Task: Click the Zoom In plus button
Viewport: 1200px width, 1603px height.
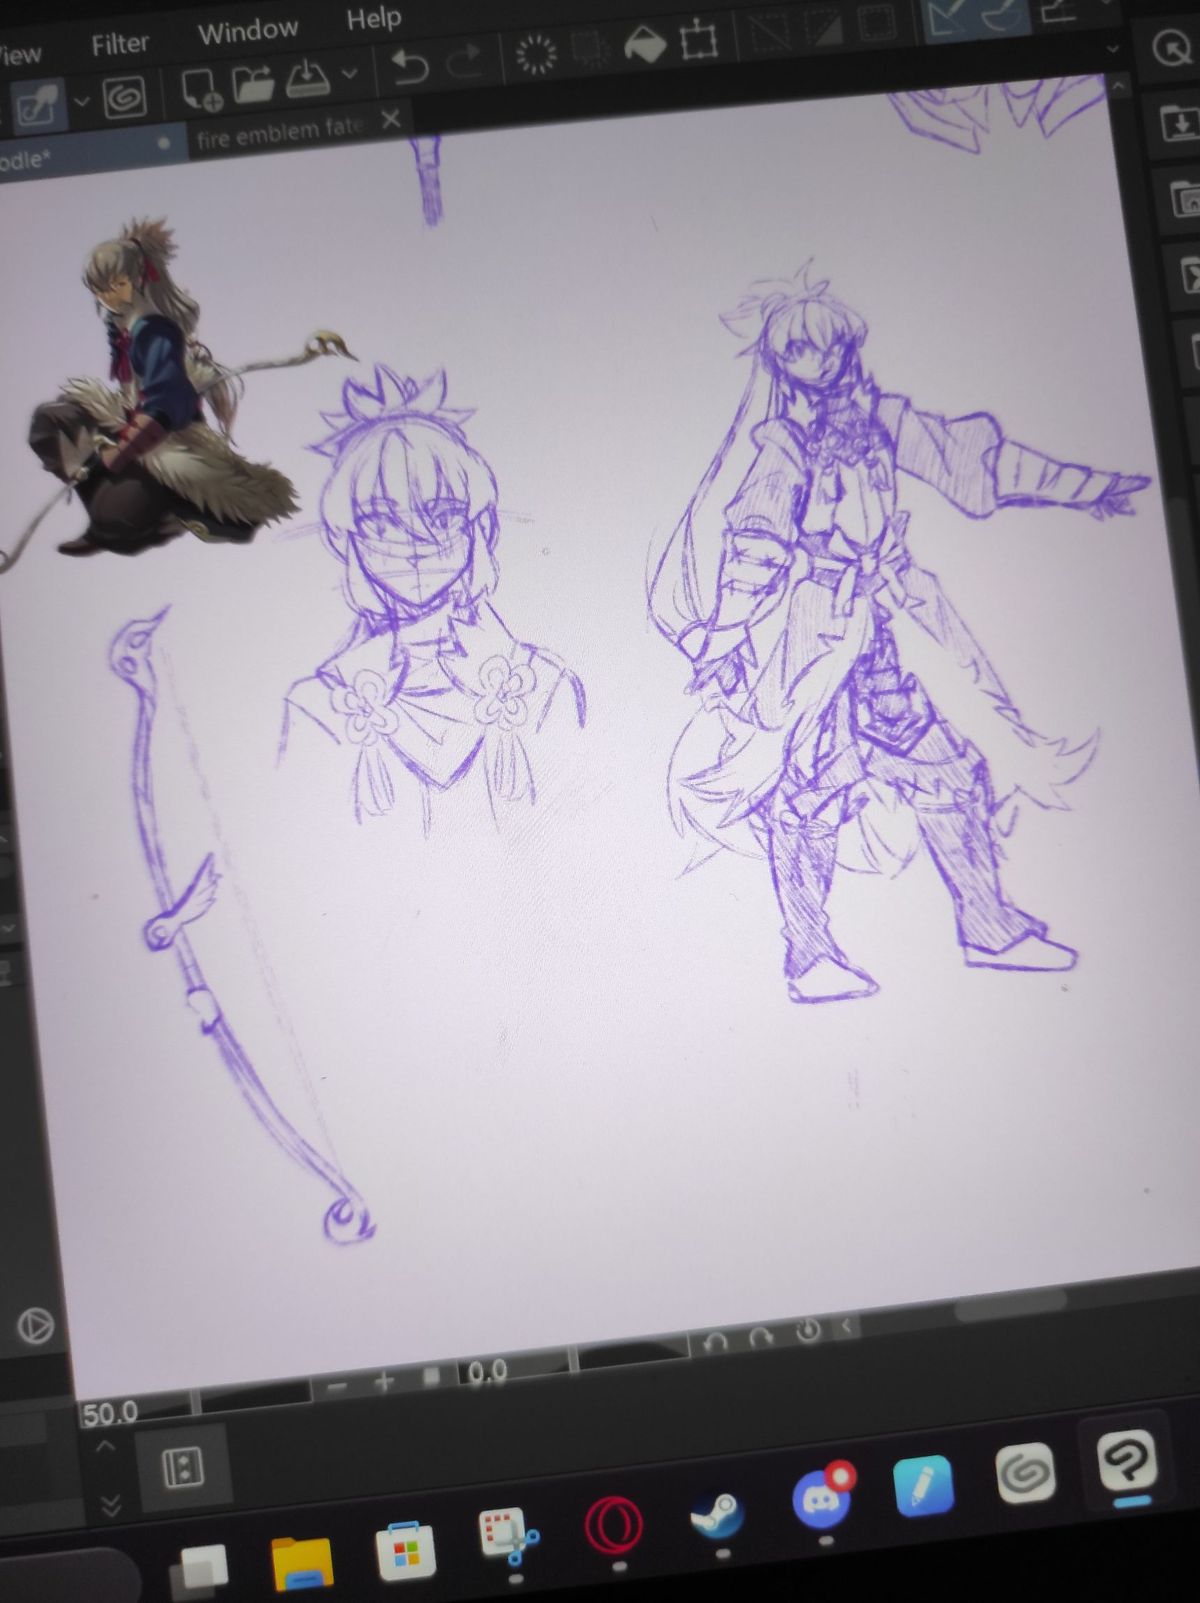Action: point(385,1381)
